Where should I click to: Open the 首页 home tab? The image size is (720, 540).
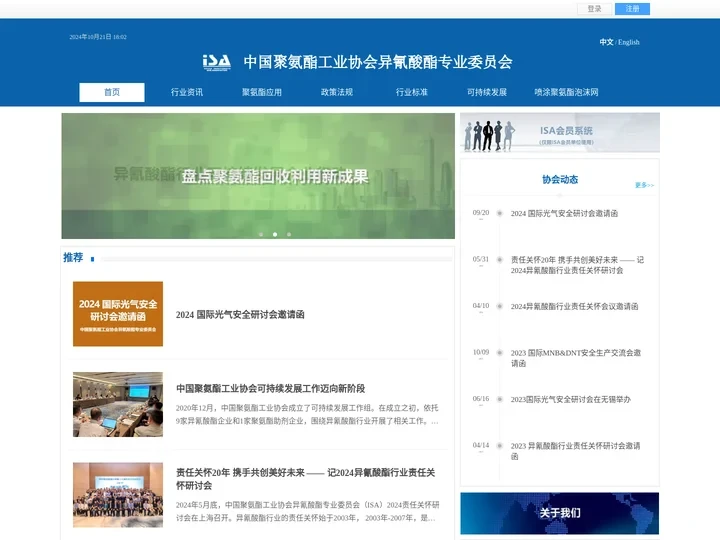112,92
